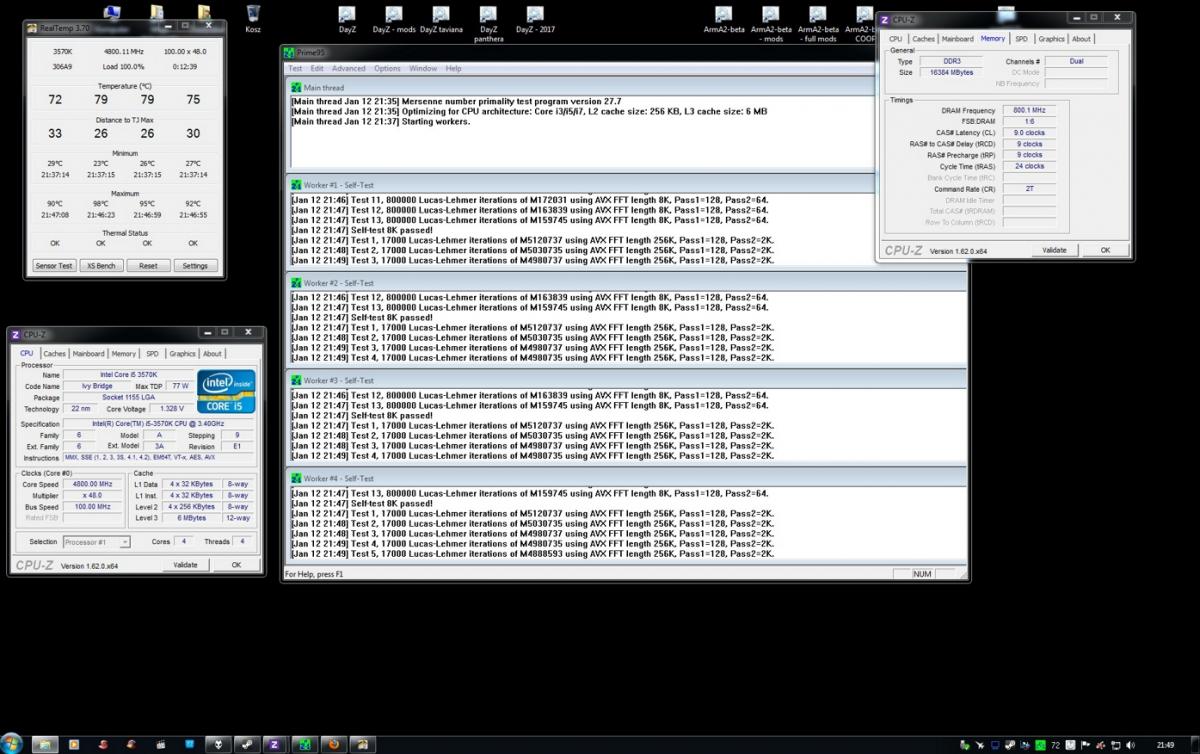This screenshot has height=754, width=1200.
Task: Switch to Graphics tab in upper CPU-Z window
Action: [x=1051, y=39]
